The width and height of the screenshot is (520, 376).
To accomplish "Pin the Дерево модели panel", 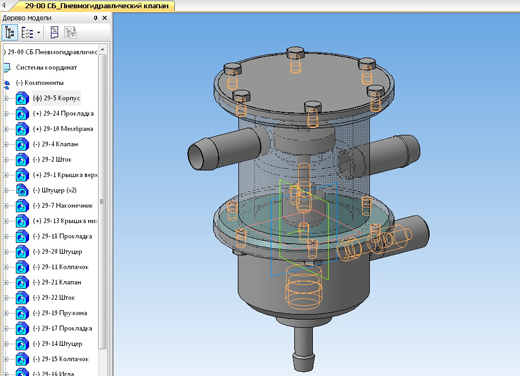I will [x=96, y=18].
